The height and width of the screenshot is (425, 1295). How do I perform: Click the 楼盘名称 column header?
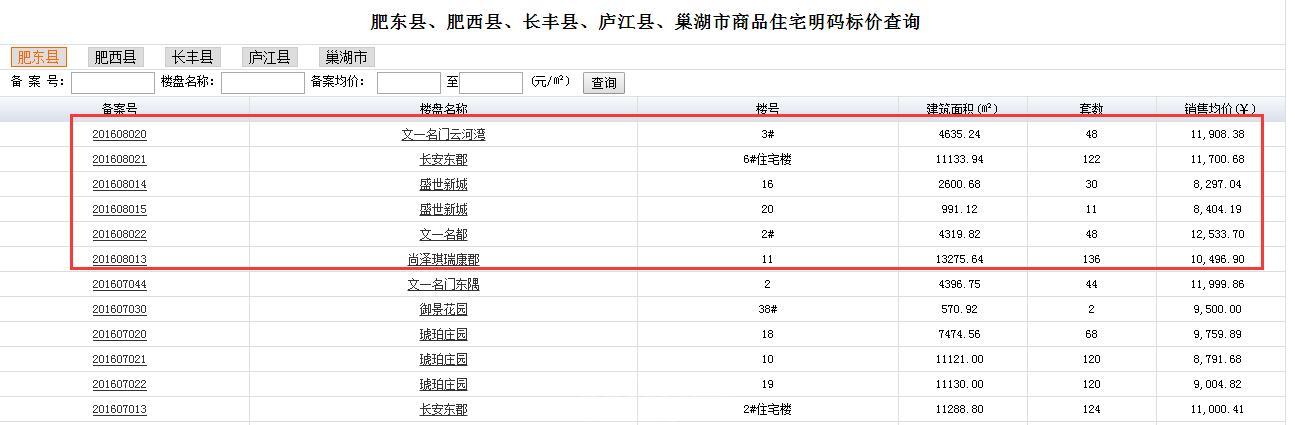point(443,108)
